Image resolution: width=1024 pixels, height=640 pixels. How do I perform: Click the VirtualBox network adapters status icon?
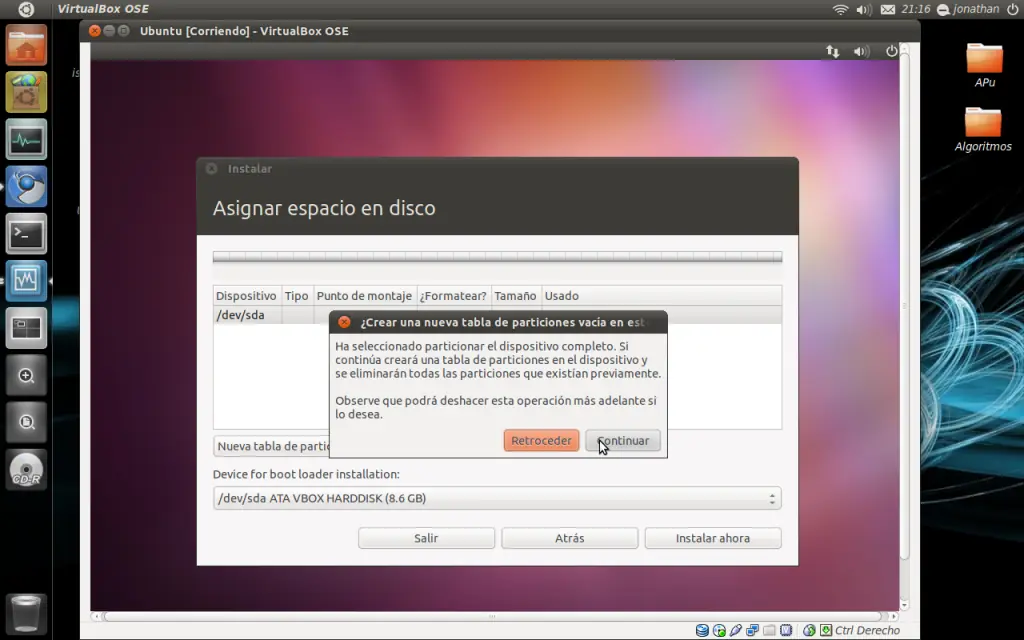[x=752, y=630]
